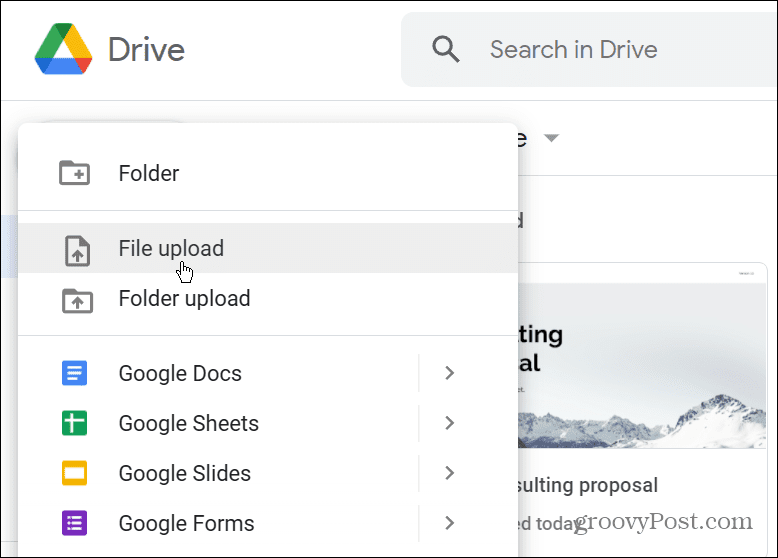778x558 pixels.
Task: Create a new Google Docs document
Action: (218, 373)
